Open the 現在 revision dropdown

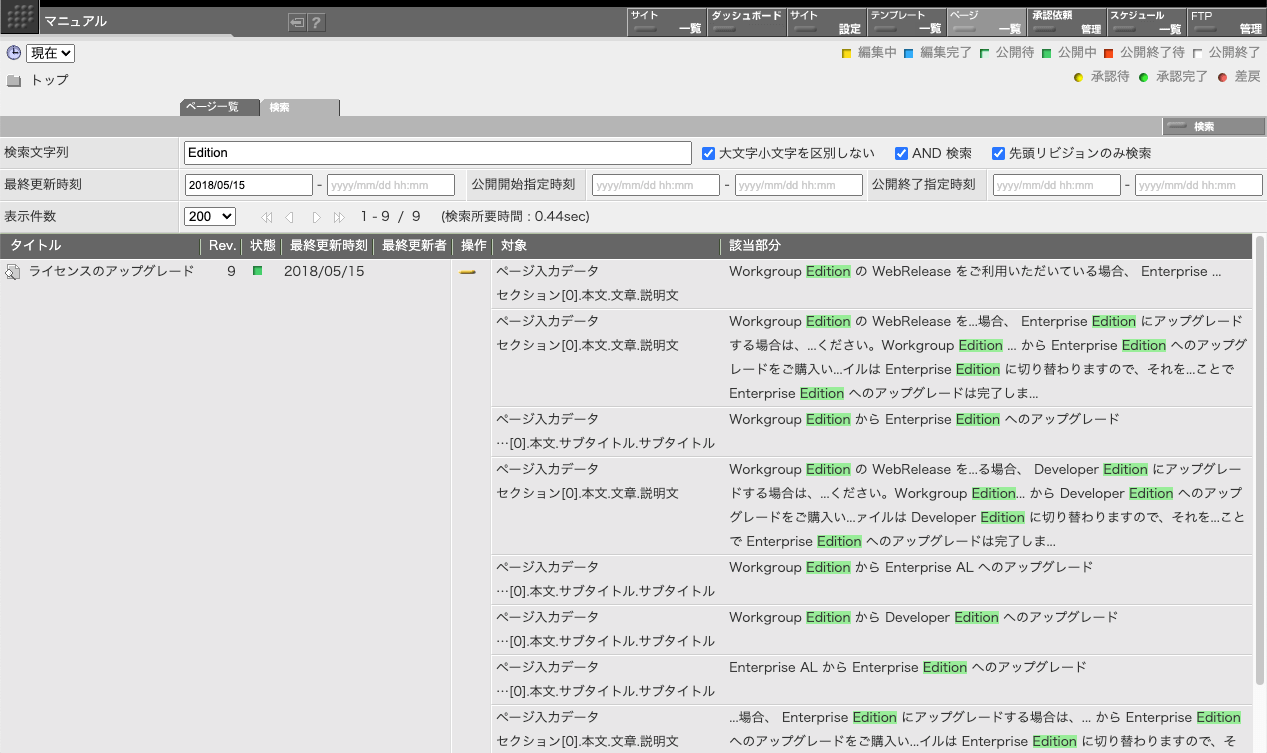click(x=50, y=53)
